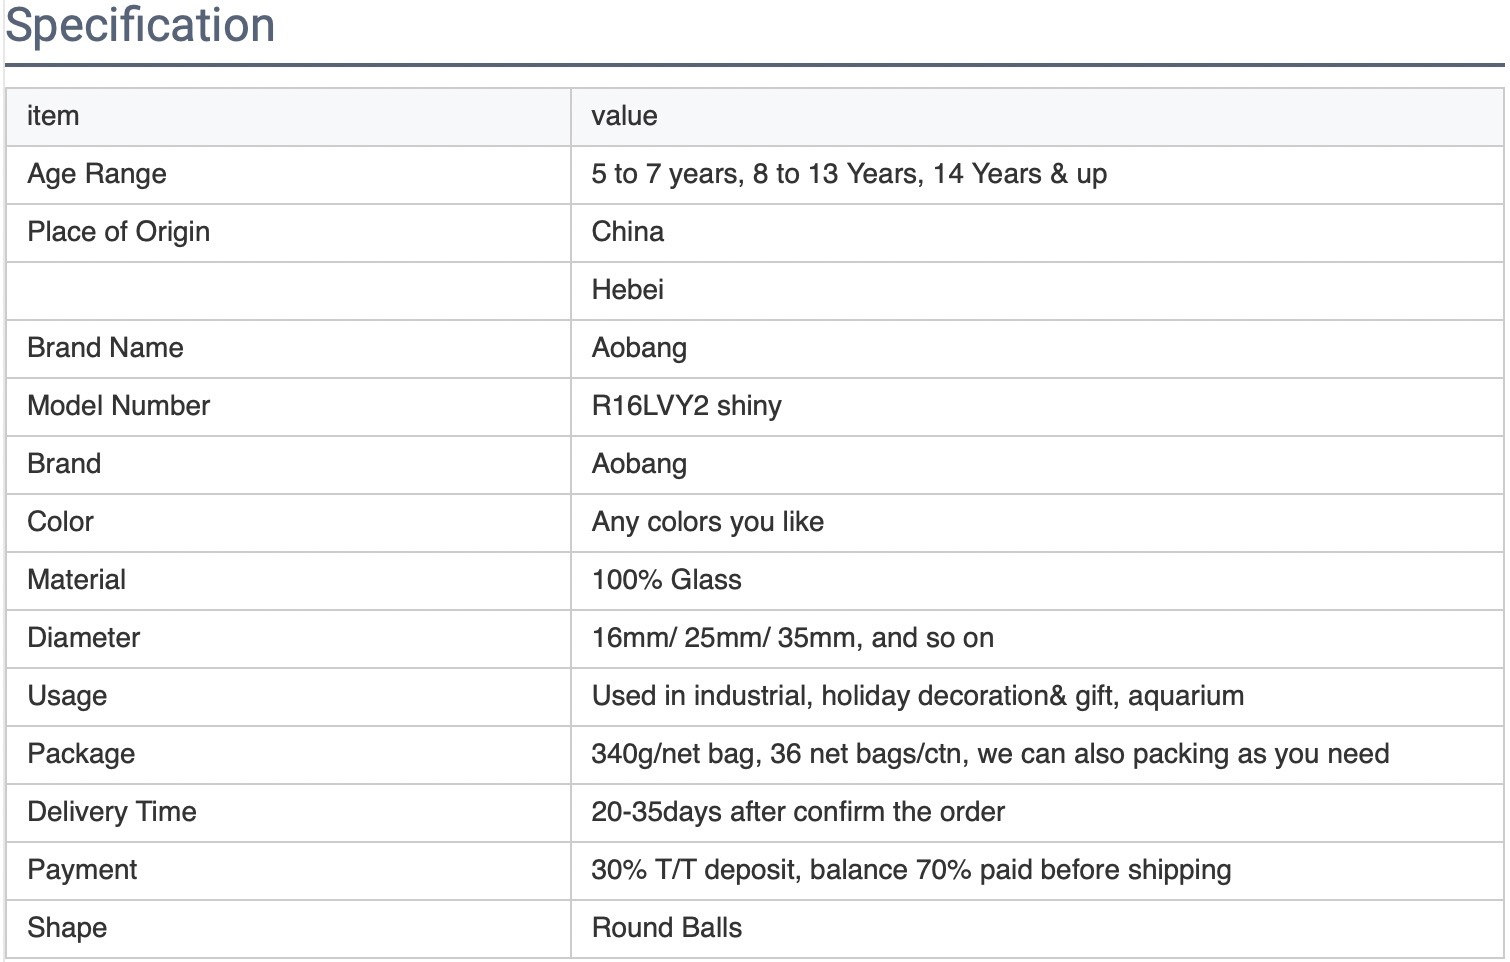Select 'Aobang' in the Brand row
The image size is (1510, 962).
coord(639,465)
